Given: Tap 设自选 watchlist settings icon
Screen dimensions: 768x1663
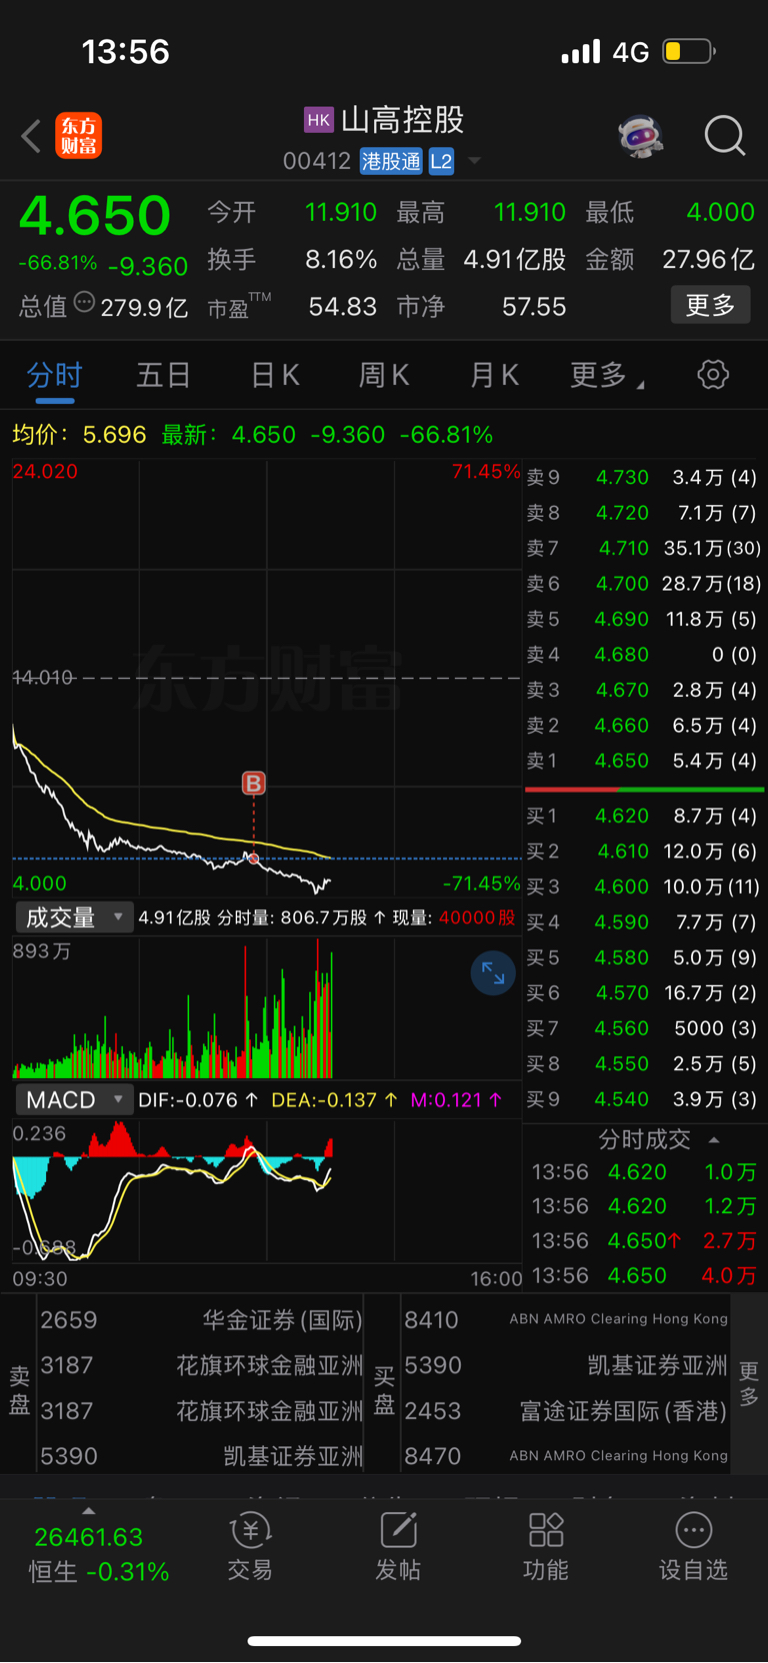Looking at the screenshot, I should coord(693,1546).
